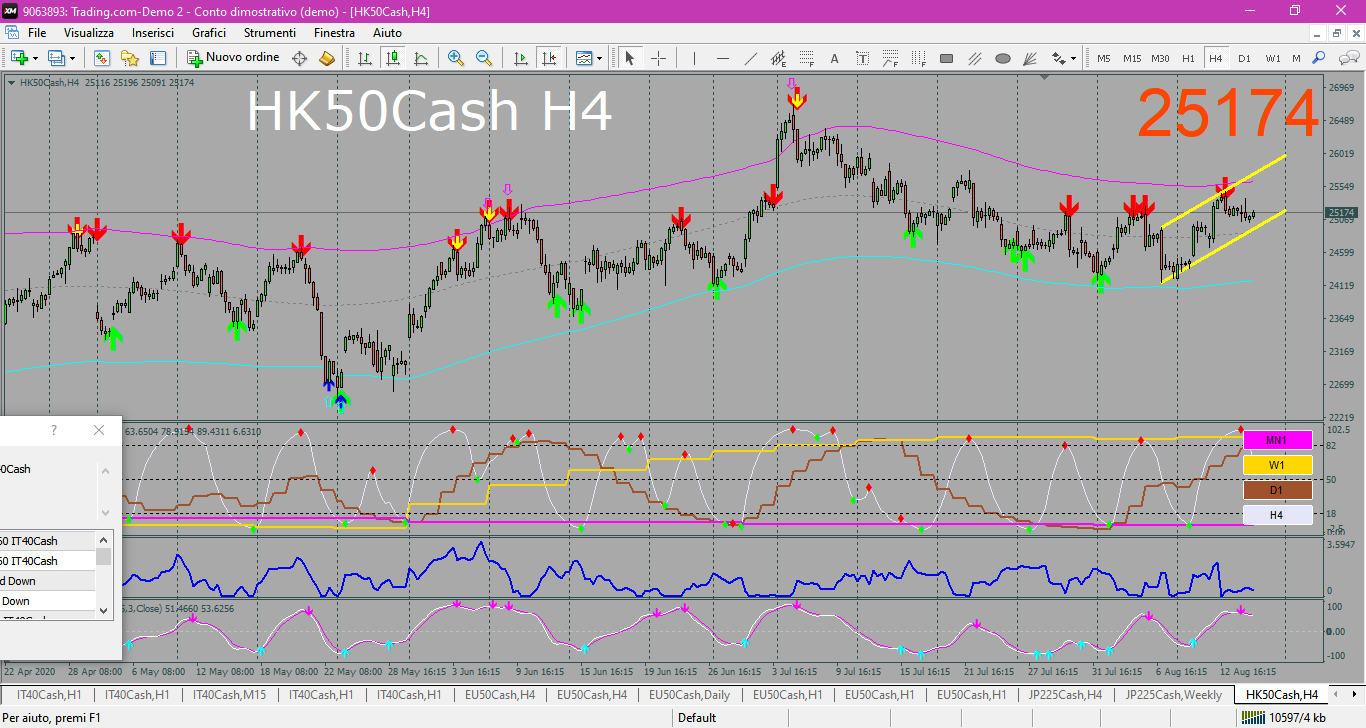Expand the indicators dropdown arrow
The width and height of the screenshot is (1366, 728).
(x=600, y=58)
